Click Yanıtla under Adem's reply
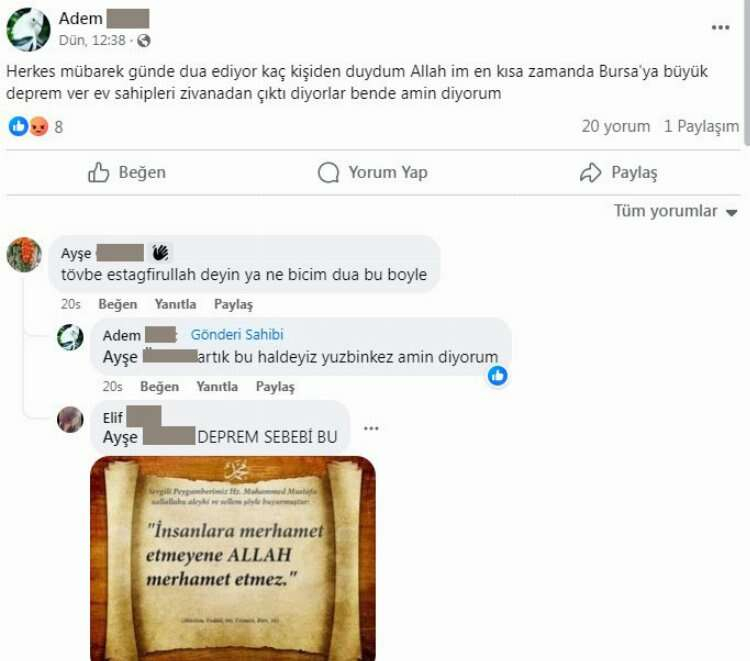 coord(217,386)
